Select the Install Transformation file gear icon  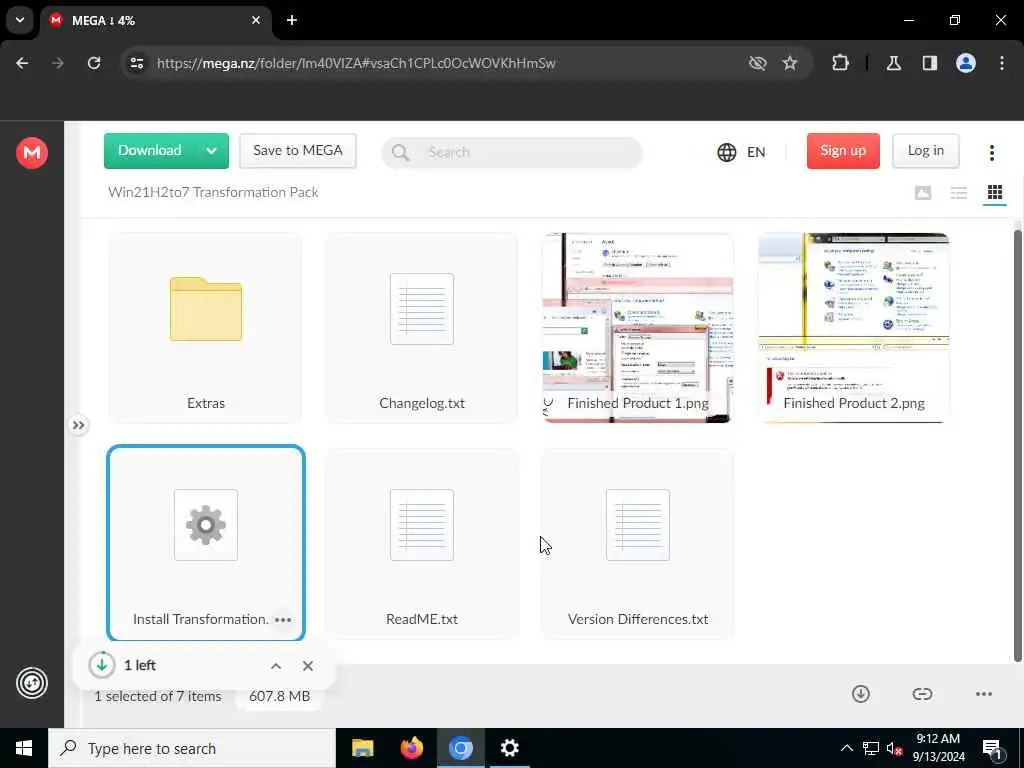click(206, 525)
